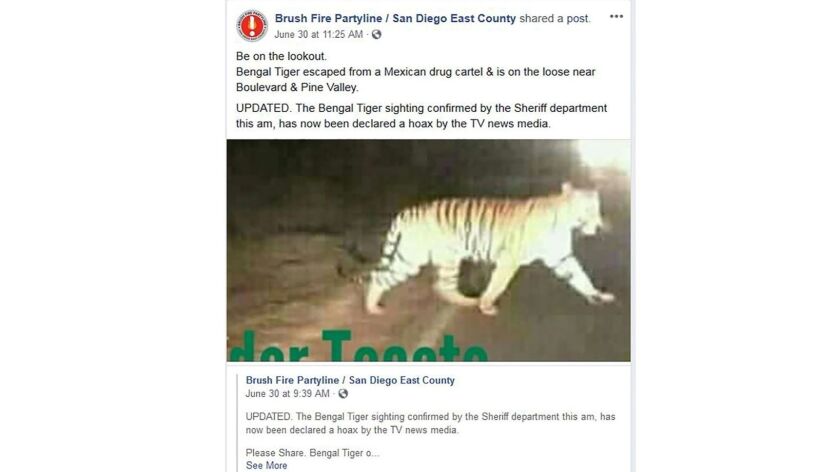Click the 'Please Share. Bengal Tiger o...' text
The width and height of the screenshot is (840, 472).
(312, 453)
